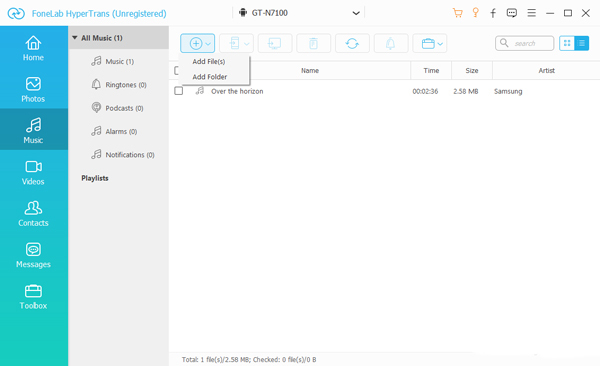Viewport: 600px width, 366px height.
Task: Click the duration 00:02:36
Action: pos(425,91)
